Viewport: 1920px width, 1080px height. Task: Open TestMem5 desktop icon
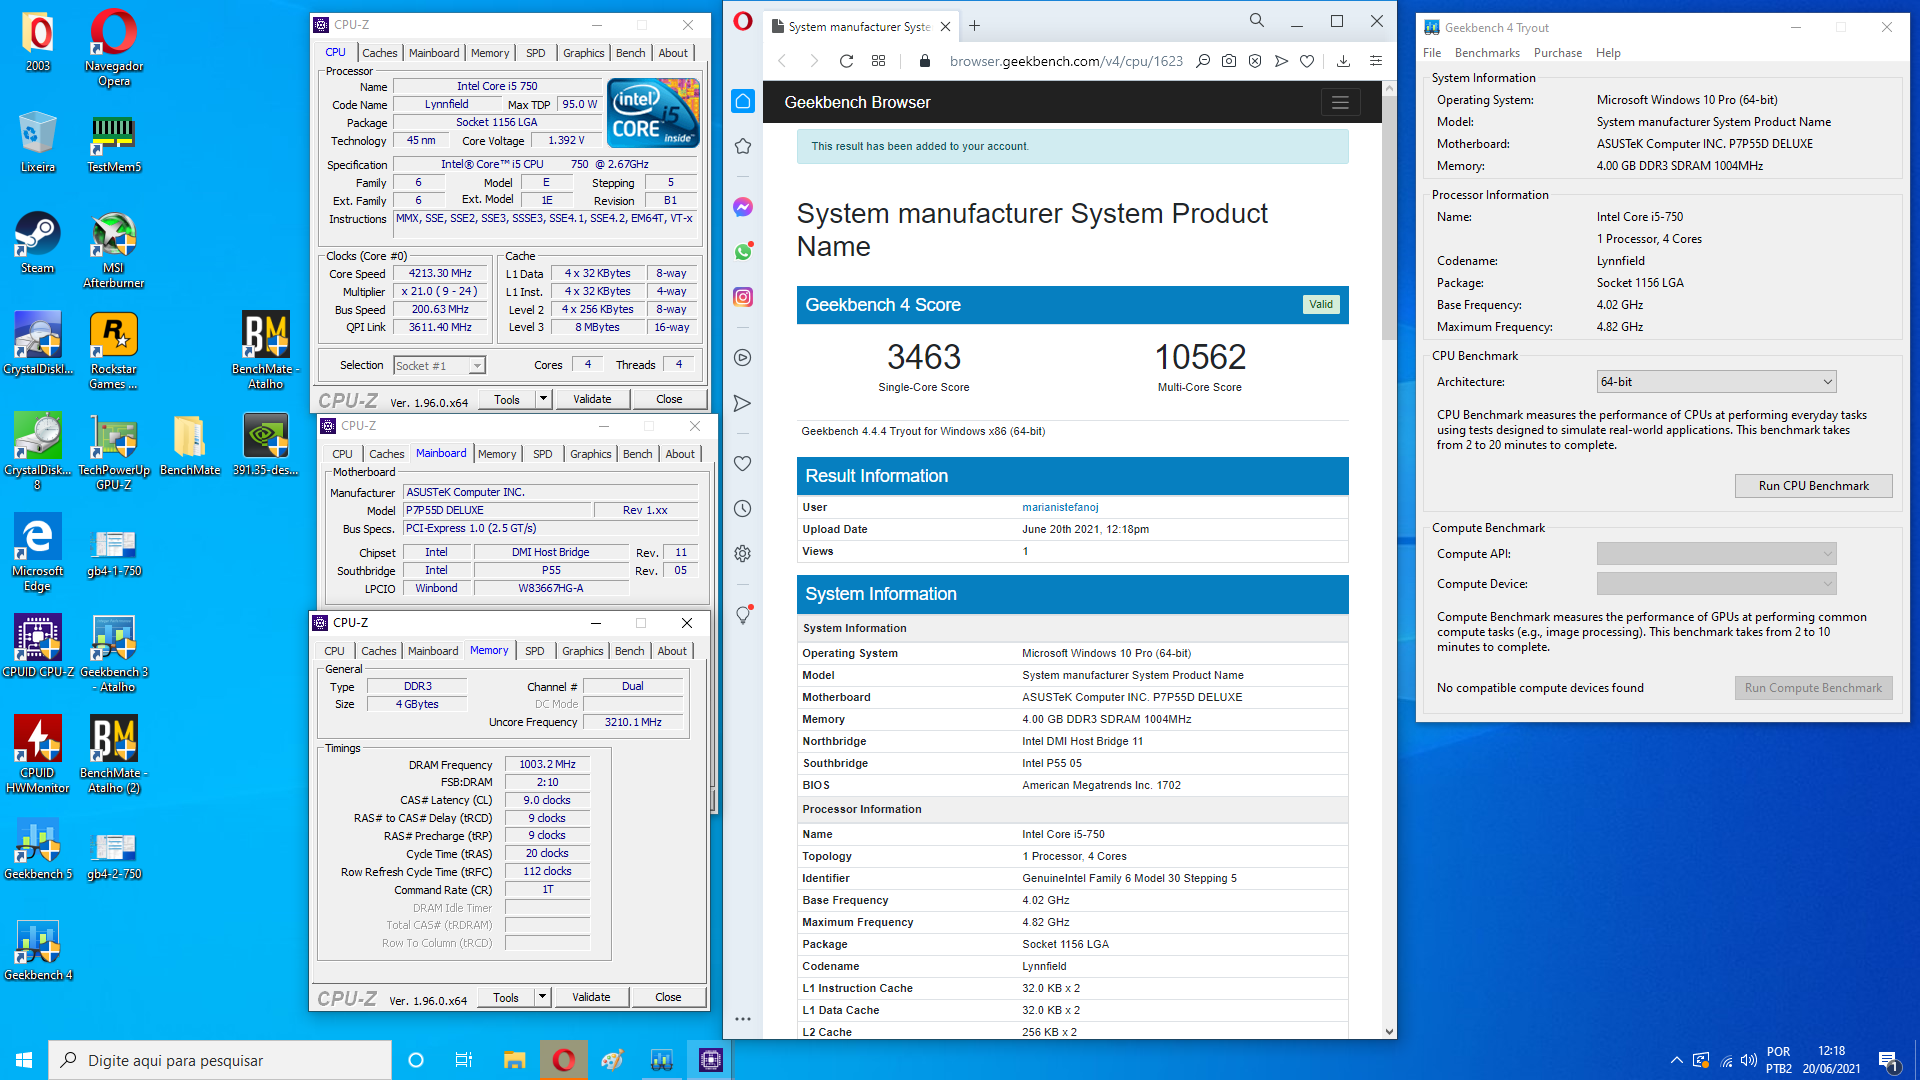[x=113, y=142]
